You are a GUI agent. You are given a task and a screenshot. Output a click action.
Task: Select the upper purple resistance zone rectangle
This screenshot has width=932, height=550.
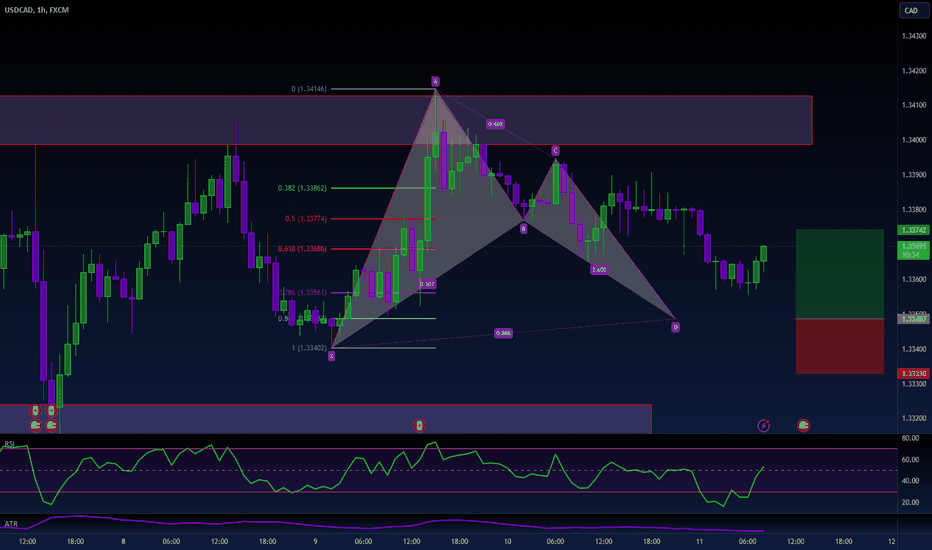(x=406, y=120)
